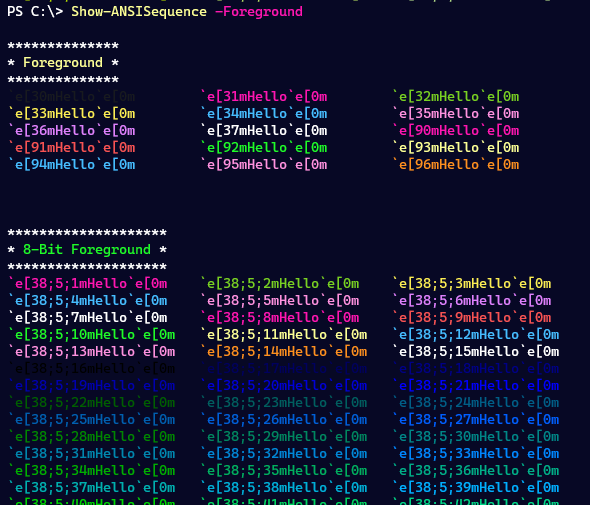Click the `e[36mHello sample text
590x505 pixels.
[71, 131]
